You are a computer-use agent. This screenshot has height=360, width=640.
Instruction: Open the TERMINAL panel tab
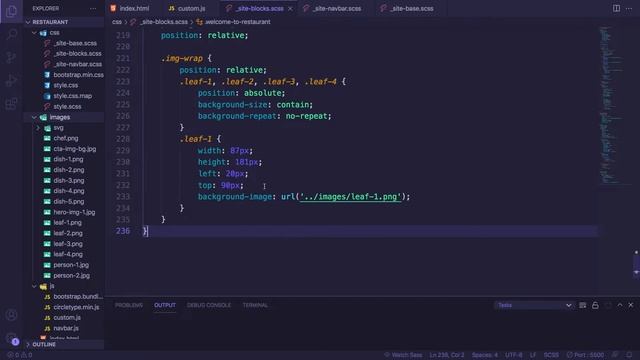[255, 305]
